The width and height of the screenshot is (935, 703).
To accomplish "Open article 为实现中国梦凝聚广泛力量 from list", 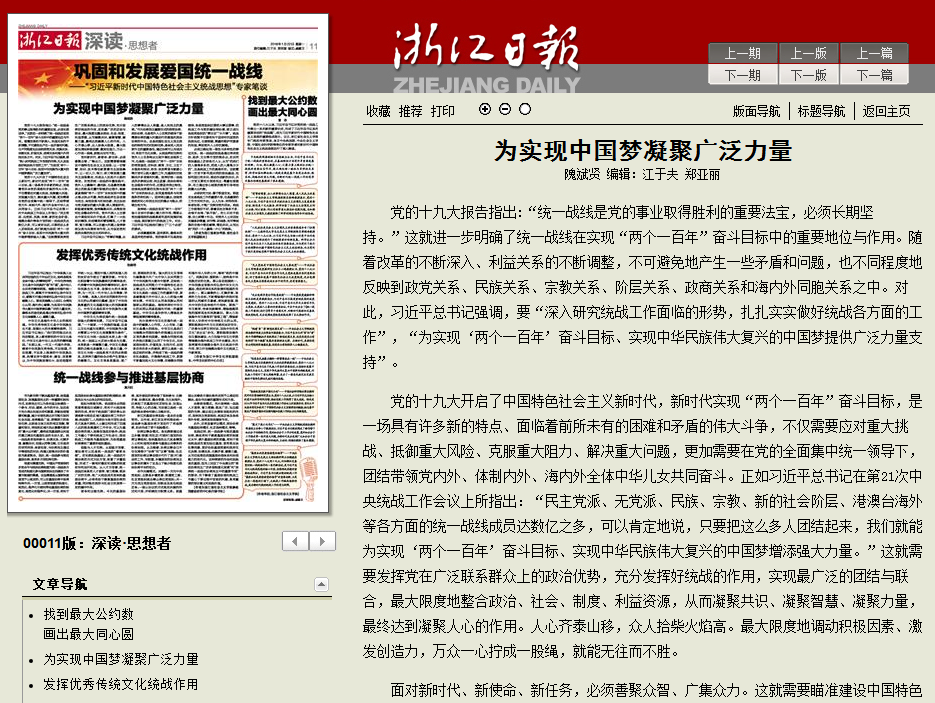I will [120, 659].
